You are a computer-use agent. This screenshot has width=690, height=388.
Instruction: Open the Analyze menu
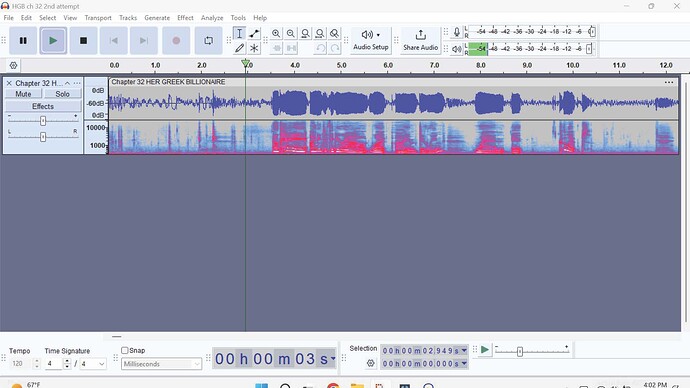click(x=212, y=18)
